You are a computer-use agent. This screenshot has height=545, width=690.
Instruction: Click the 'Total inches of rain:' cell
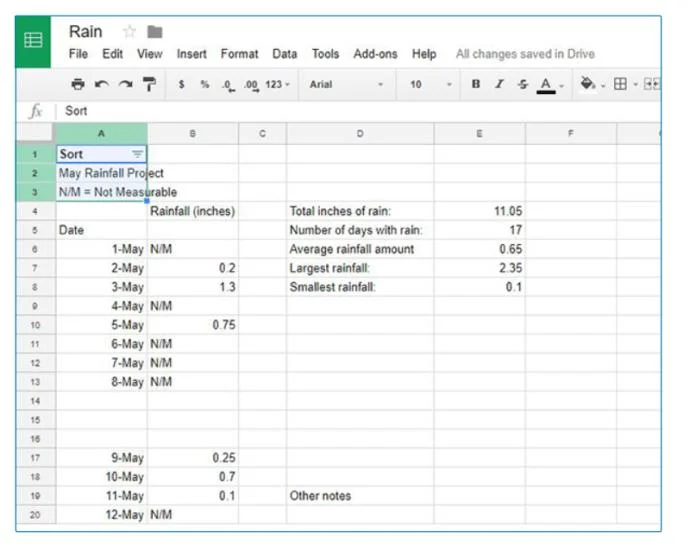pos(360,211)
